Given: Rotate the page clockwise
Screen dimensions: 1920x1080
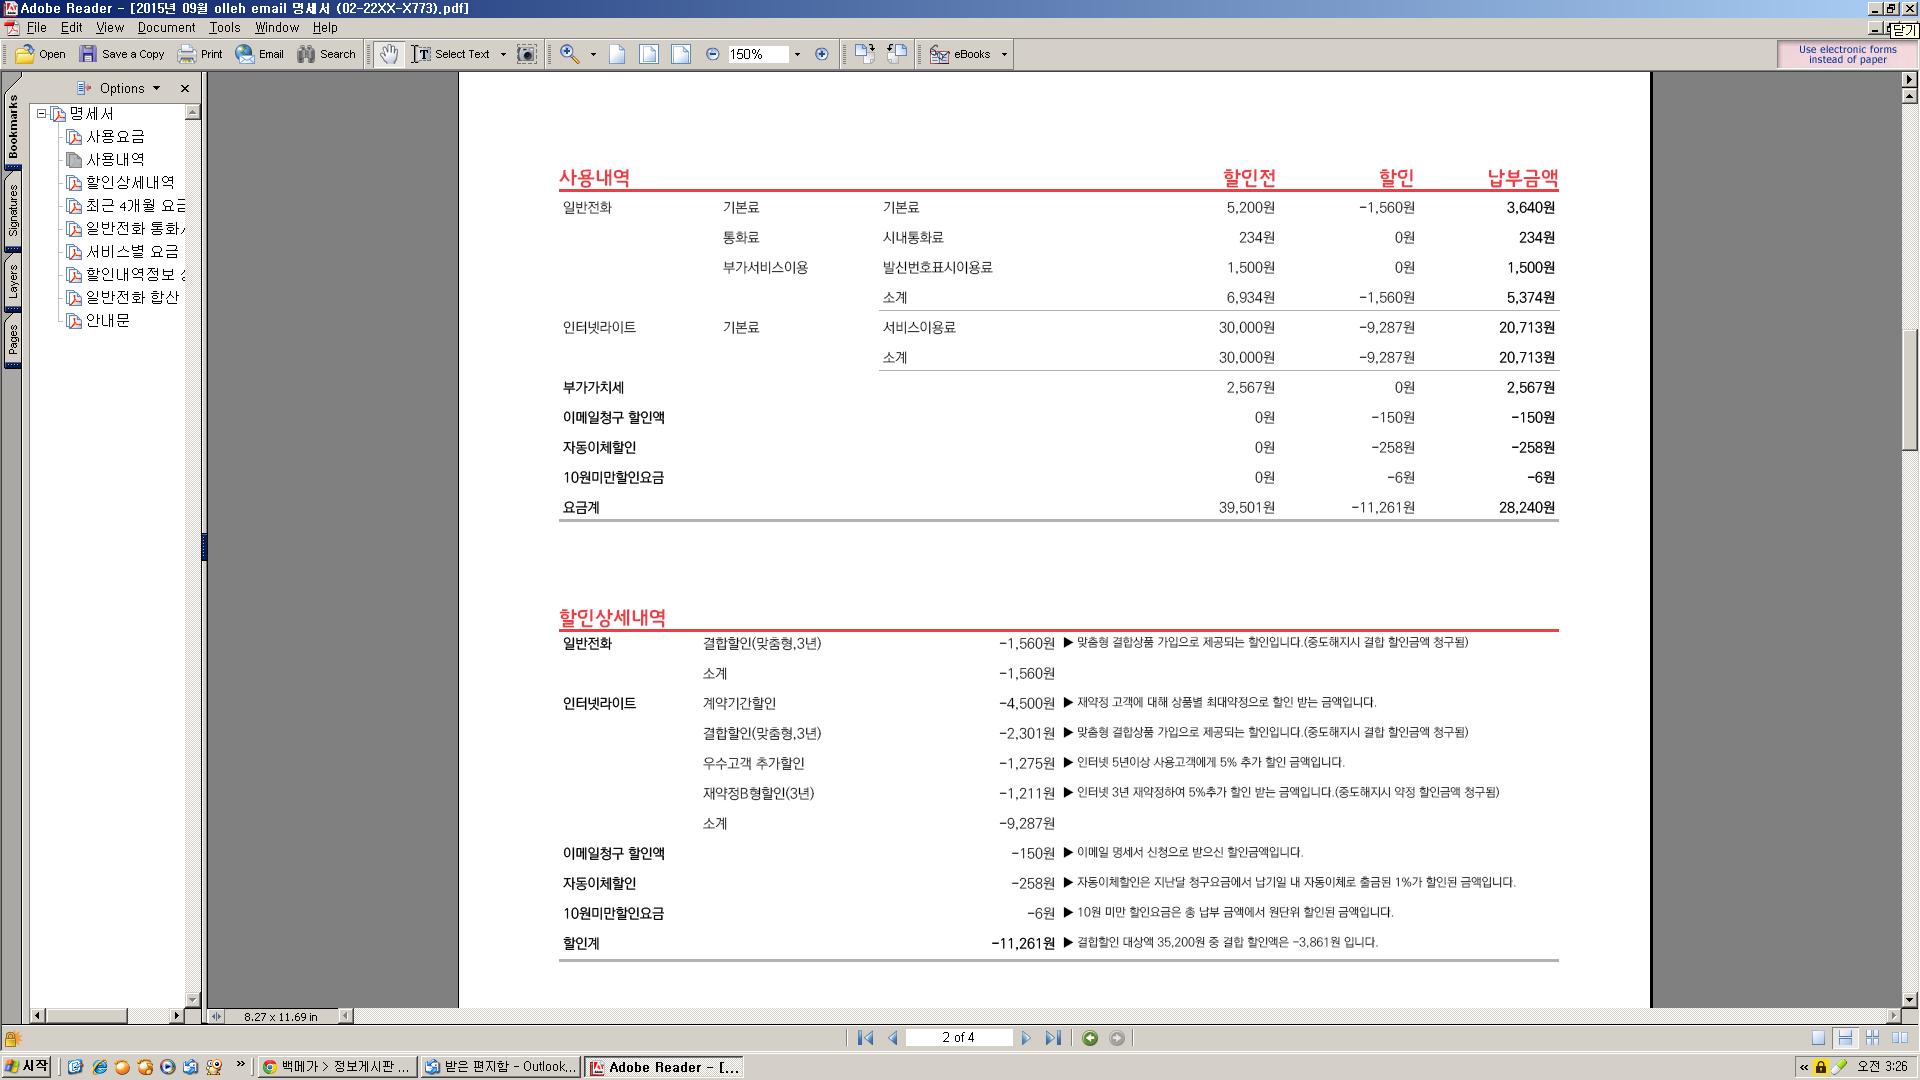Looking at the screenshot, I should pos(865,54).
